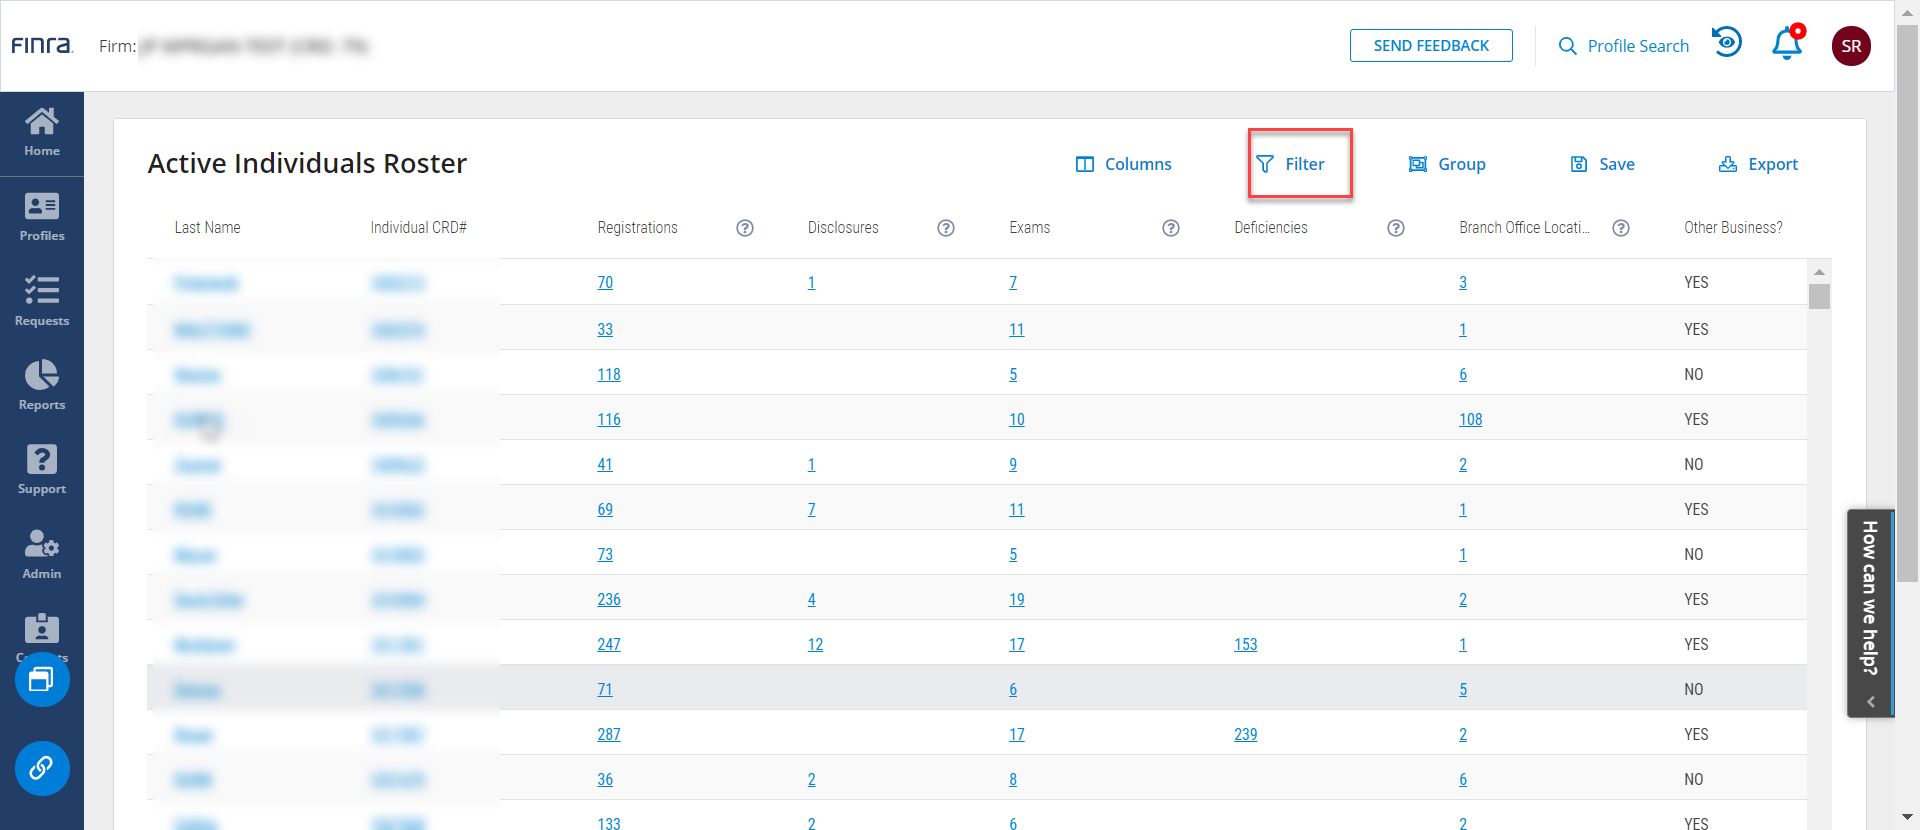Click the help icon beside Registrations
1920x830 pixels.
pos(745,228)
